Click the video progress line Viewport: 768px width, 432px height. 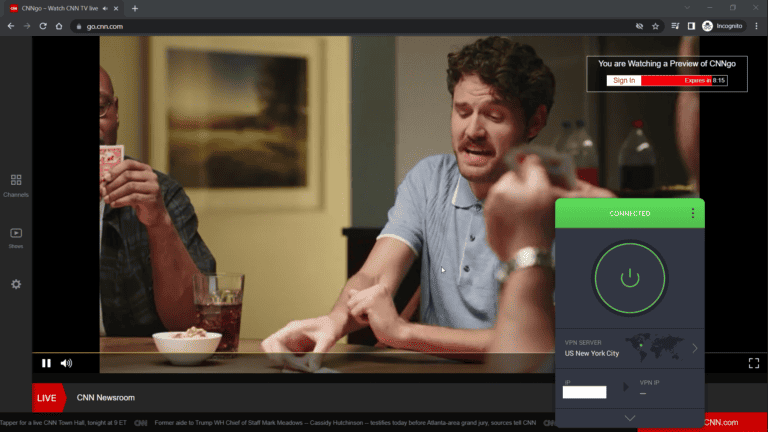pyautogui.click(x=293, y=353)
